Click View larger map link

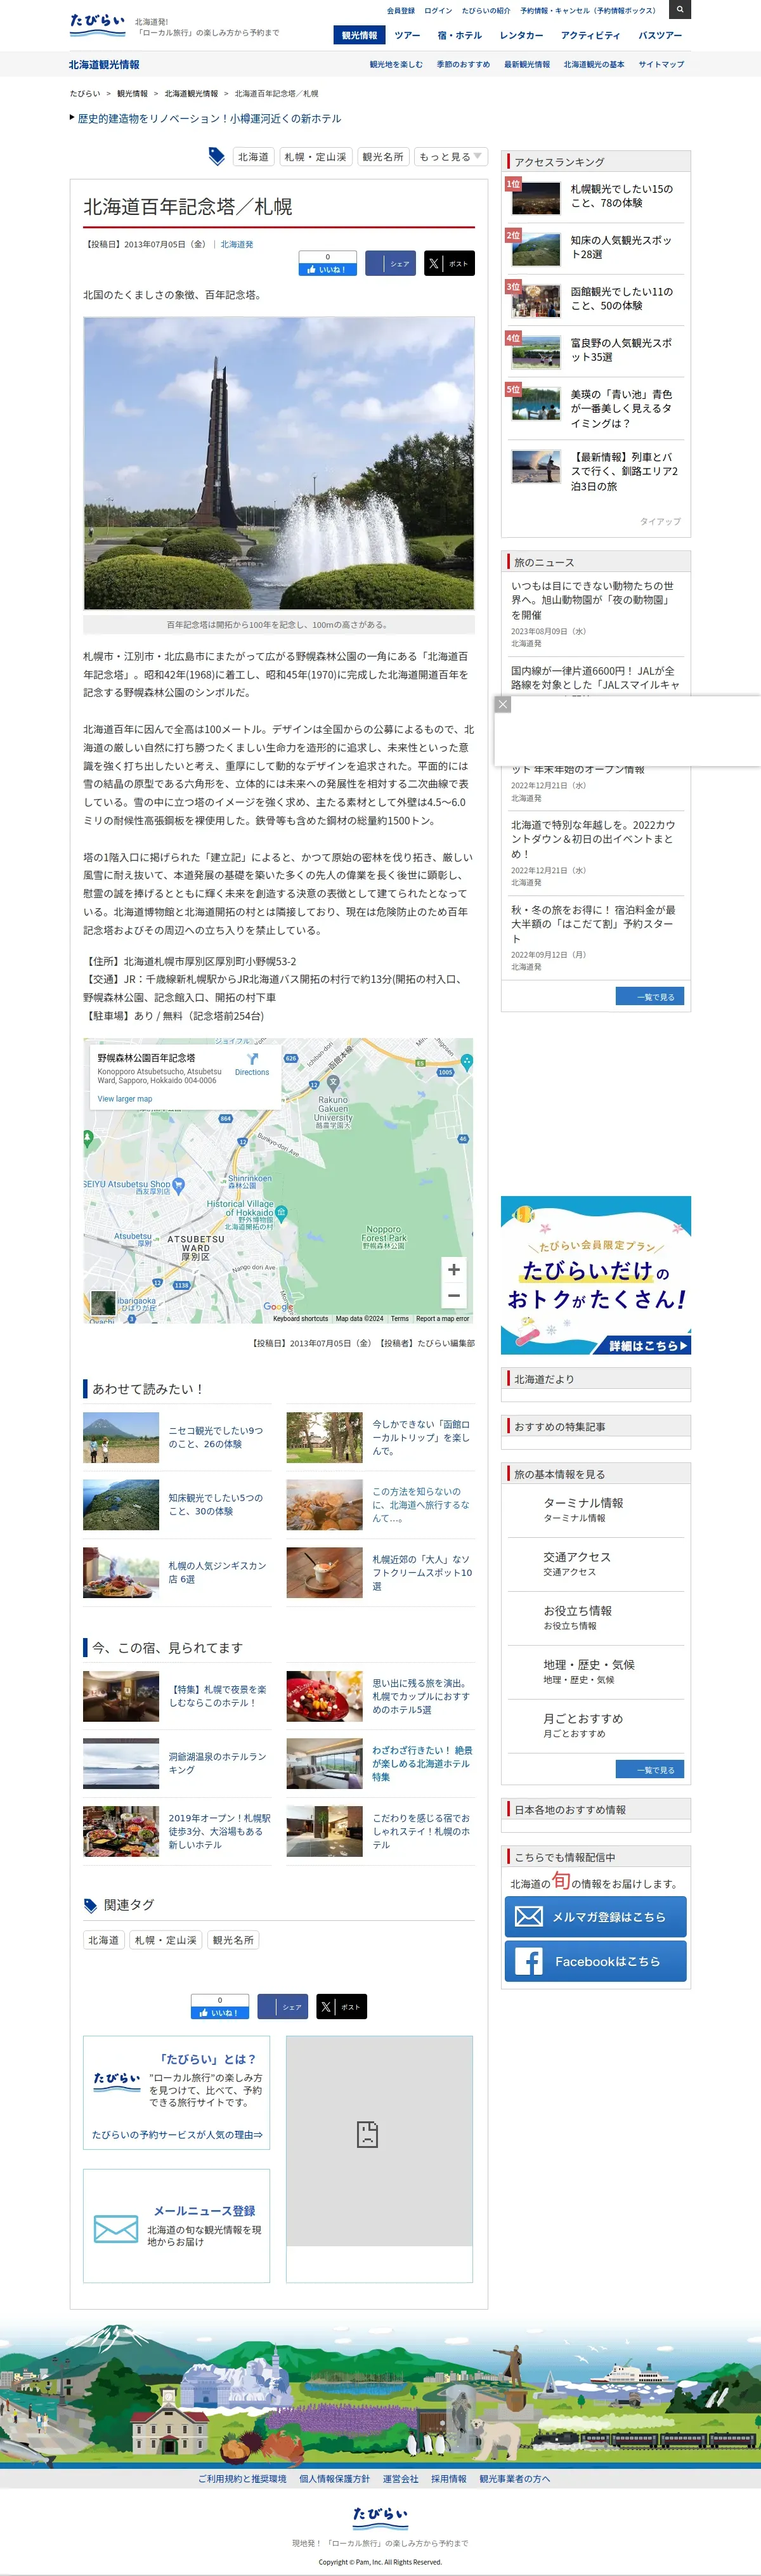[125, 1099]
